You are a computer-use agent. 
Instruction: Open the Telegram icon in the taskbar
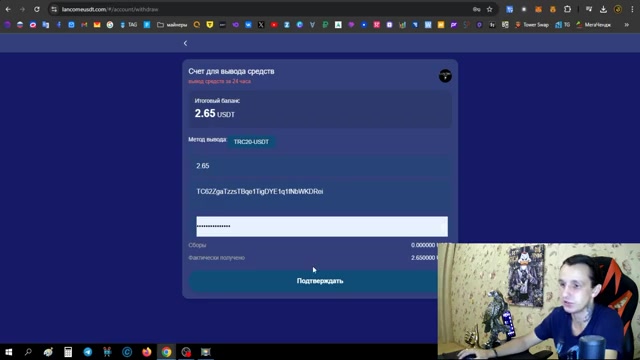click(x=88, y=352)
